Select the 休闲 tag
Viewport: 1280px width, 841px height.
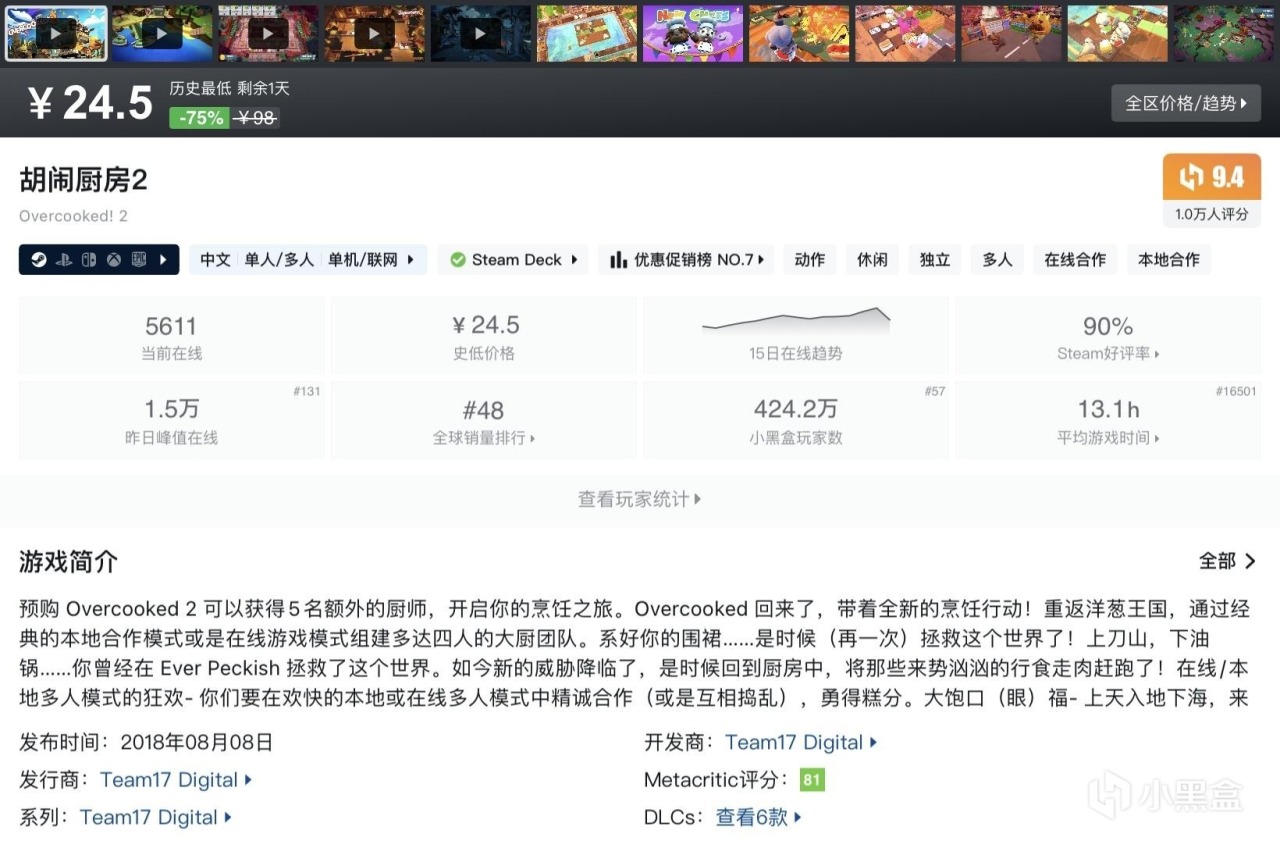click(x=872, y=260)
